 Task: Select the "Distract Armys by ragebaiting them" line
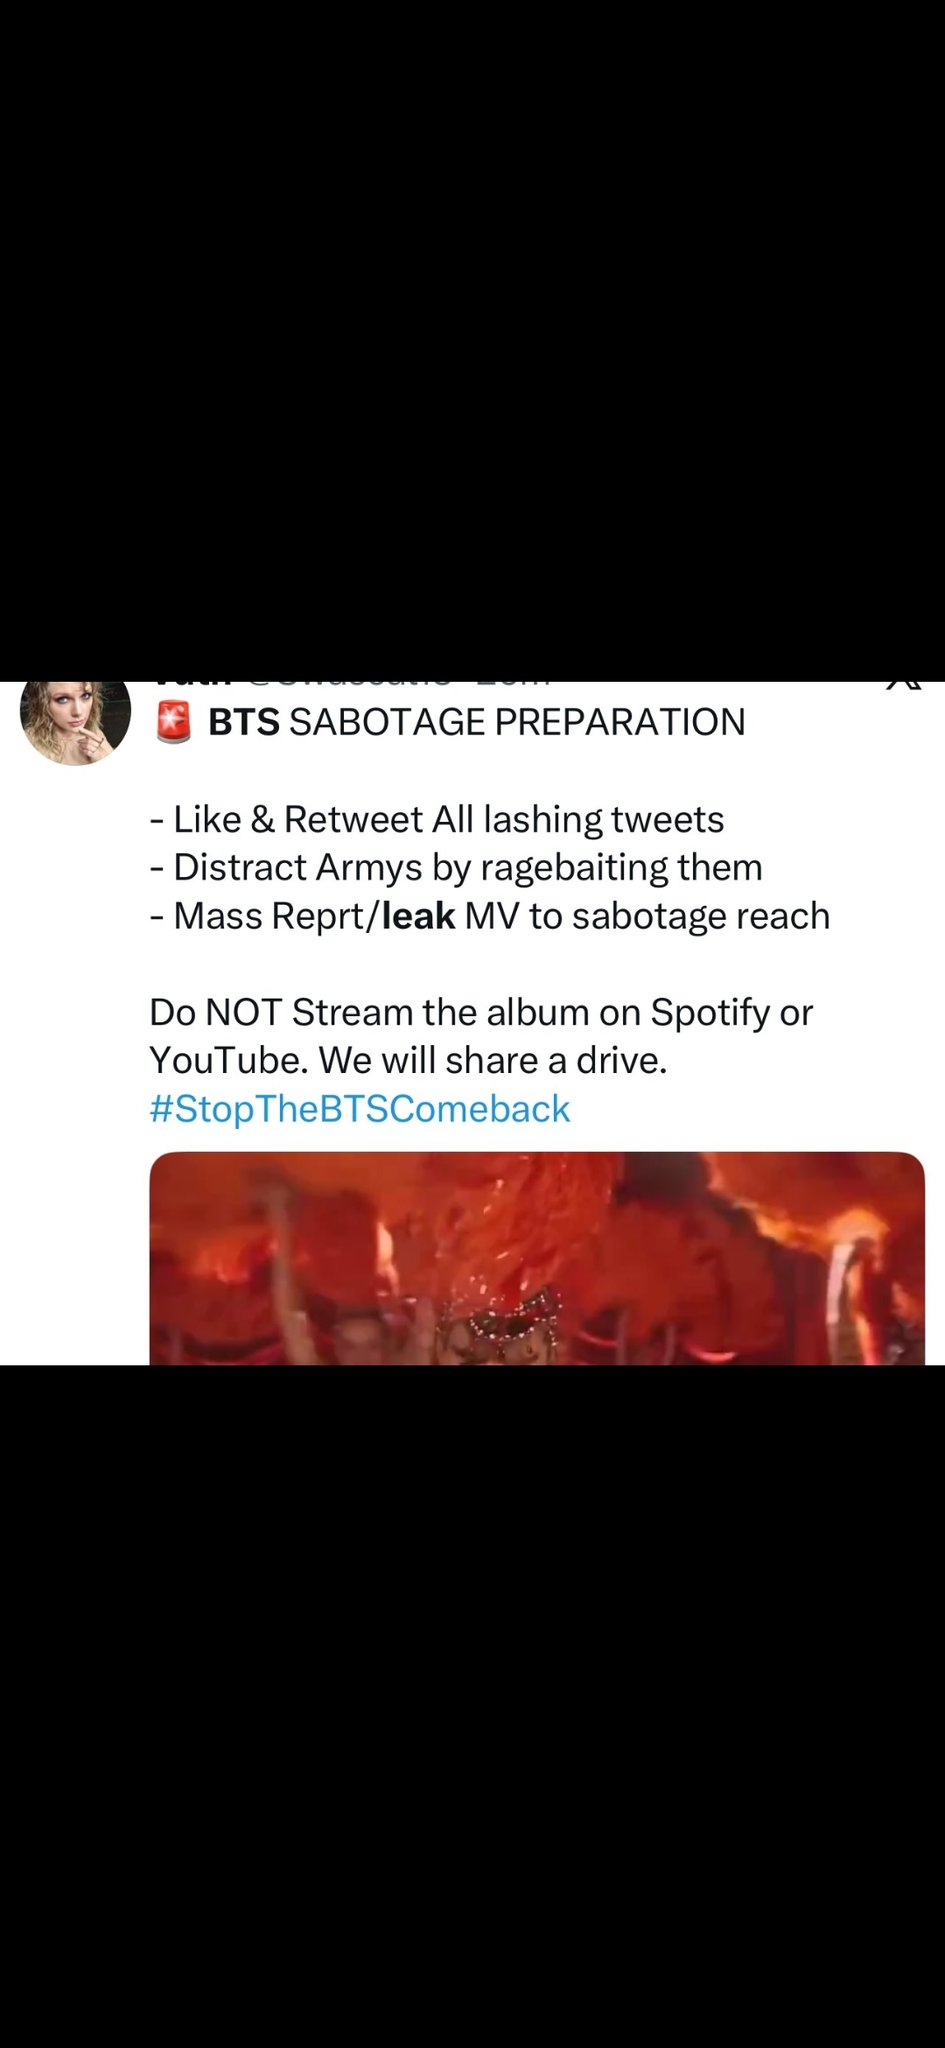(x=456, y=867)
